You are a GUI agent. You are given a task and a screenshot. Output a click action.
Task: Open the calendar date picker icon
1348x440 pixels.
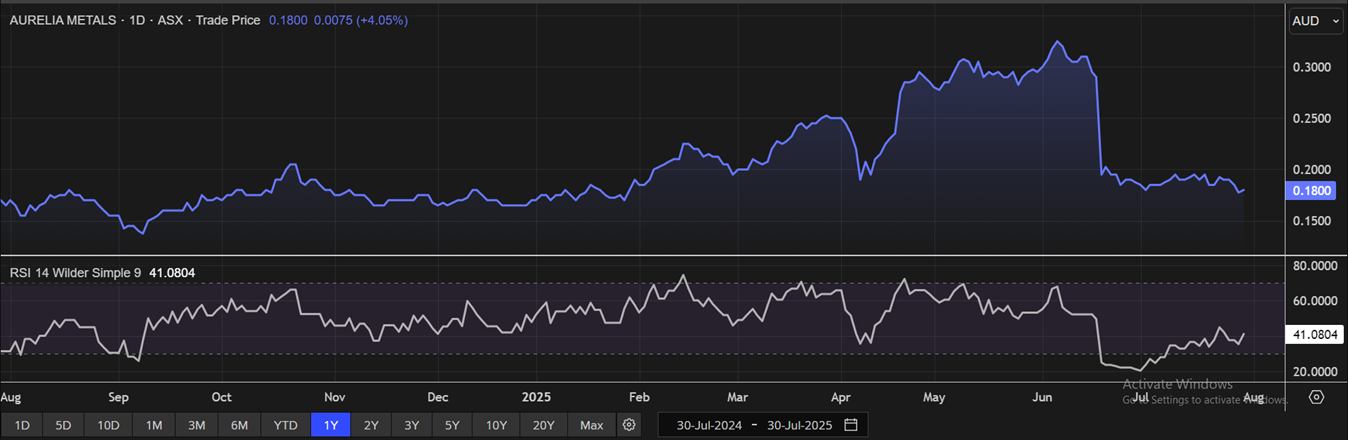851,425
